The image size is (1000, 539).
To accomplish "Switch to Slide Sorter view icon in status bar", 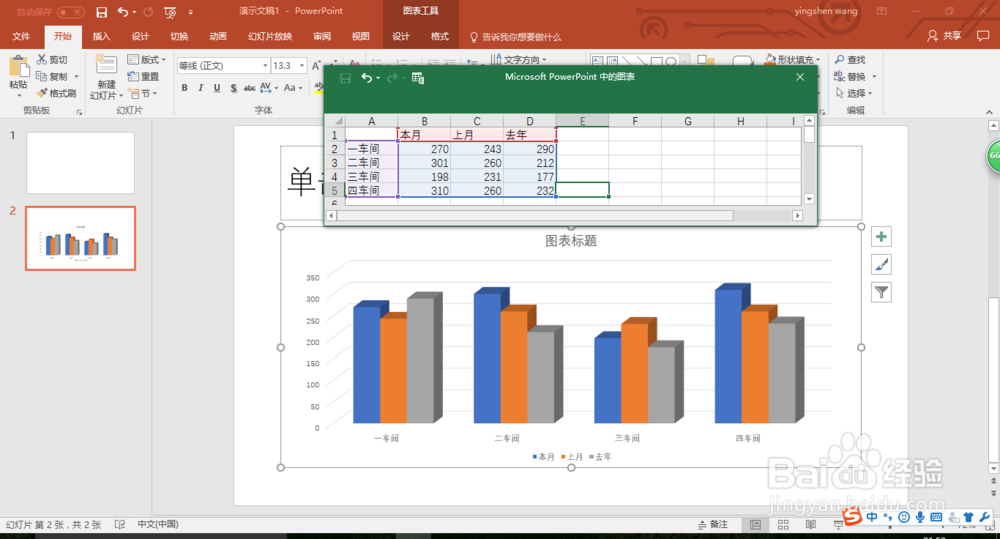I will pyautogui.click(x=783, y=524).
